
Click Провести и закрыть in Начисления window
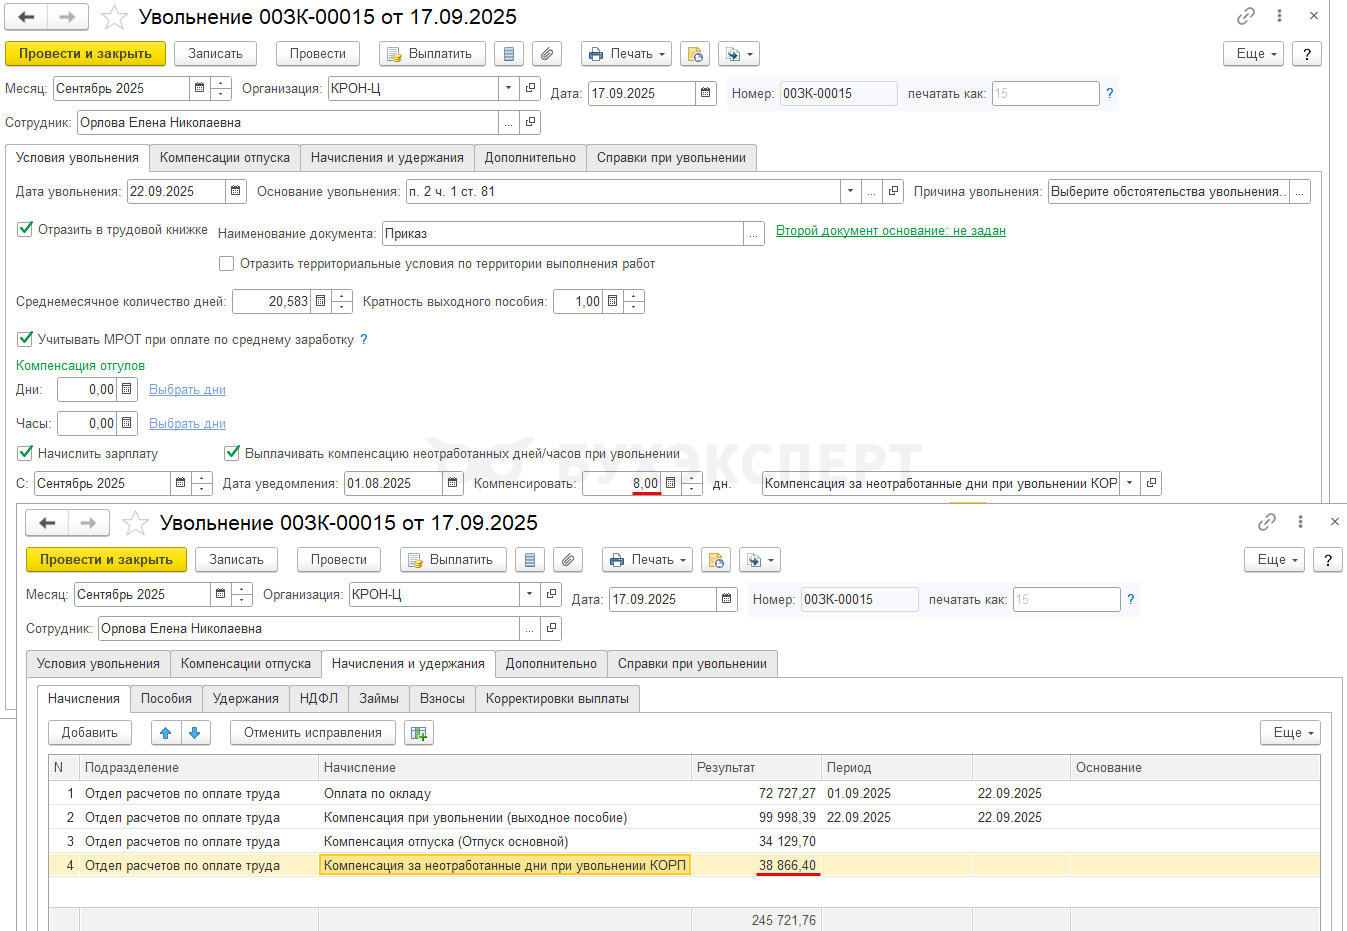(106, 560)
